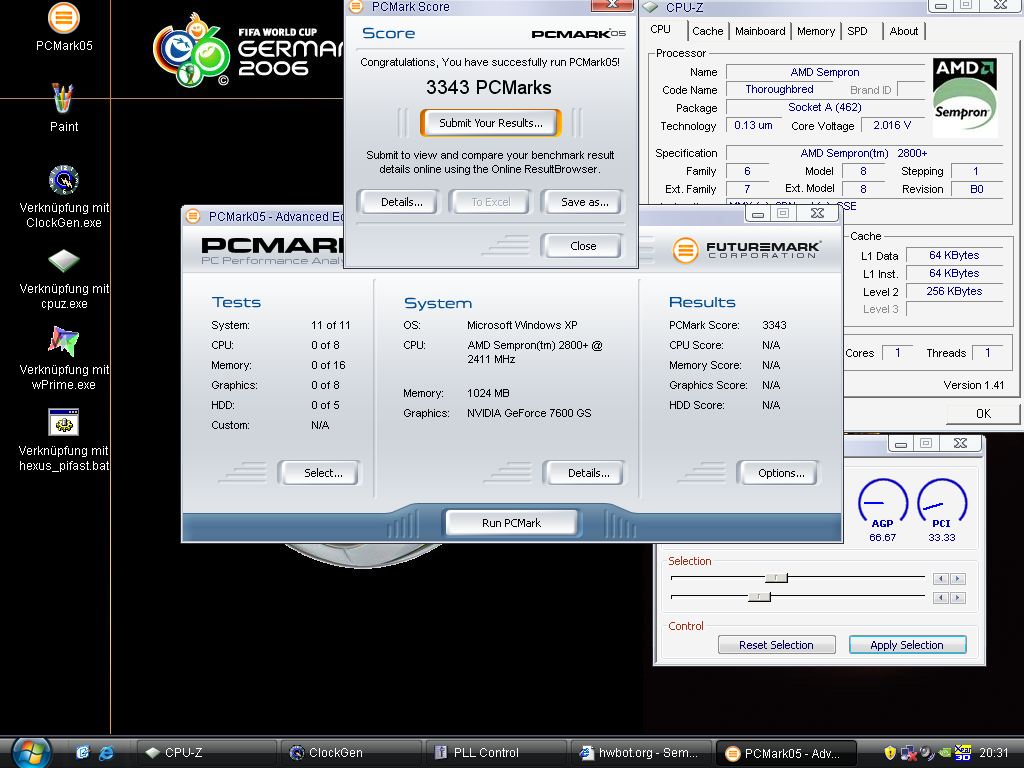Click the Futuremark orange logo icon
Image resolution: width=1024 pixels, height=768 pixels.
(x=686, y=250)
